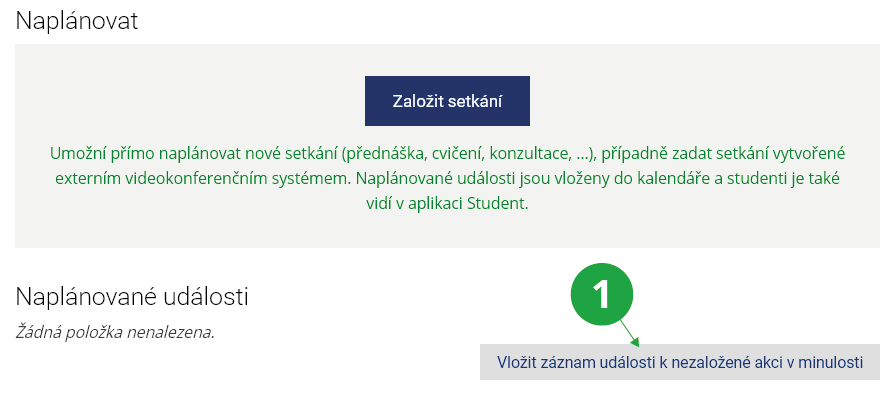Click the "Založit setkání" button
This screenshot has width=892, height=410.
click(x=446, y=101)
